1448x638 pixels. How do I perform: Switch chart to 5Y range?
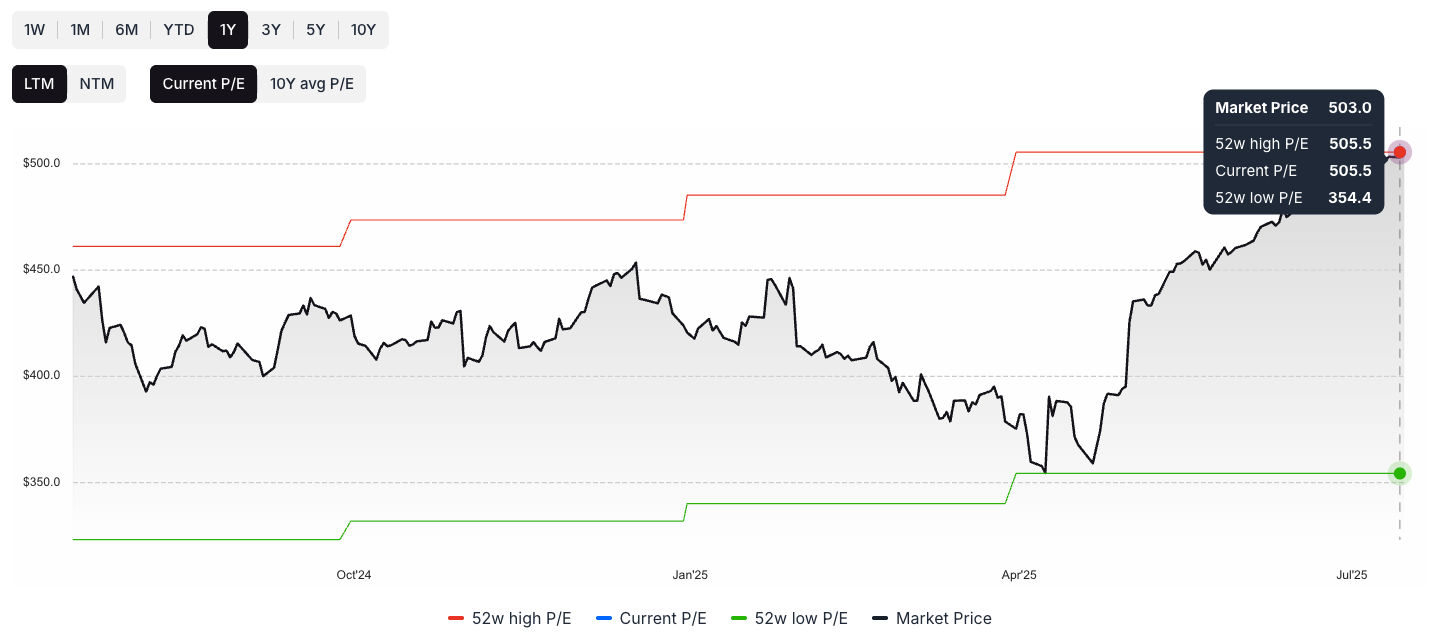[316, 30]
